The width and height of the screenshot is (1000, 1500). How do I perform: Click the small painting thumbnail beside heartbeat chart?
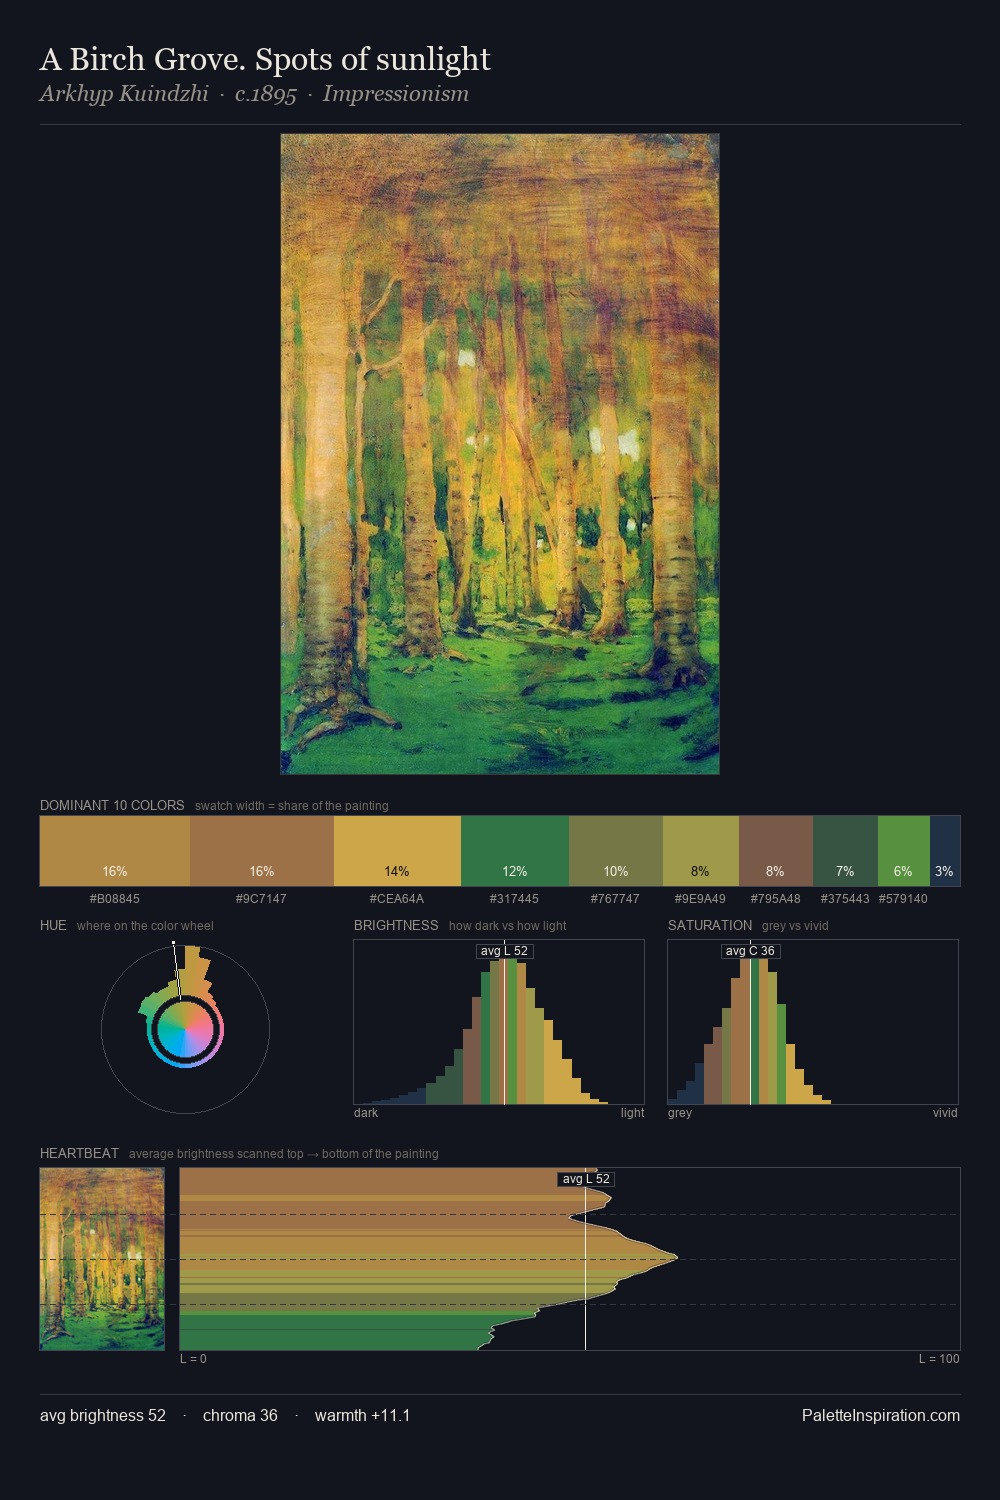(102, 1259)
